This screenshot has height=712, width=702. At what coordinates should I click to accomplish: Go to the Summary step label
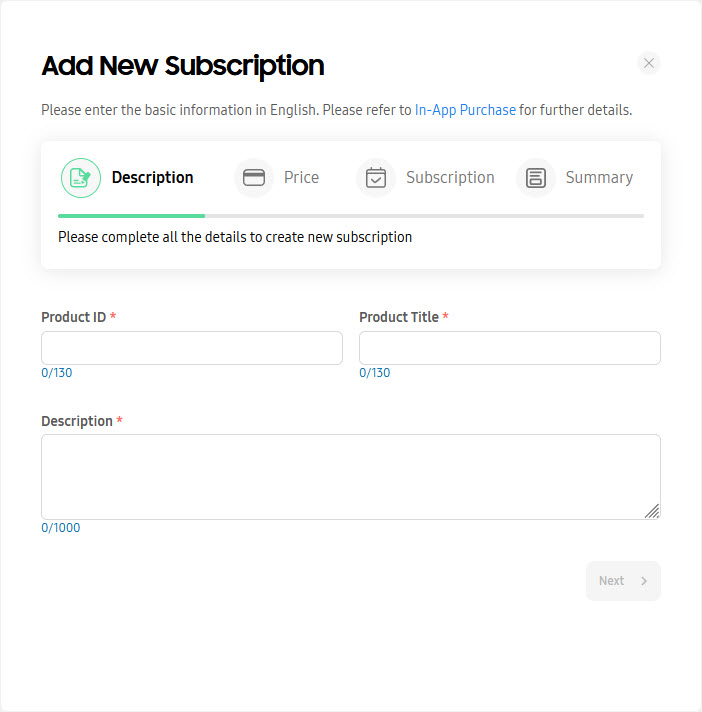coord(599,178)
